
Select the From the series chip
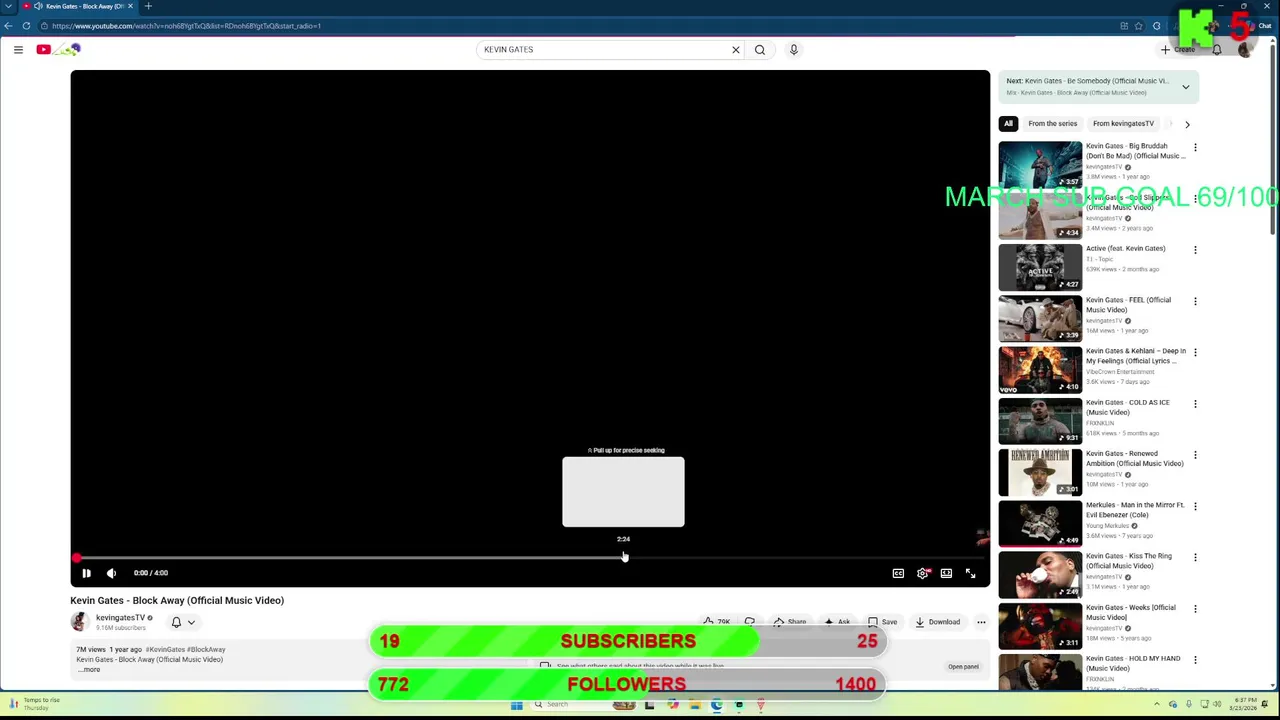1053,124
